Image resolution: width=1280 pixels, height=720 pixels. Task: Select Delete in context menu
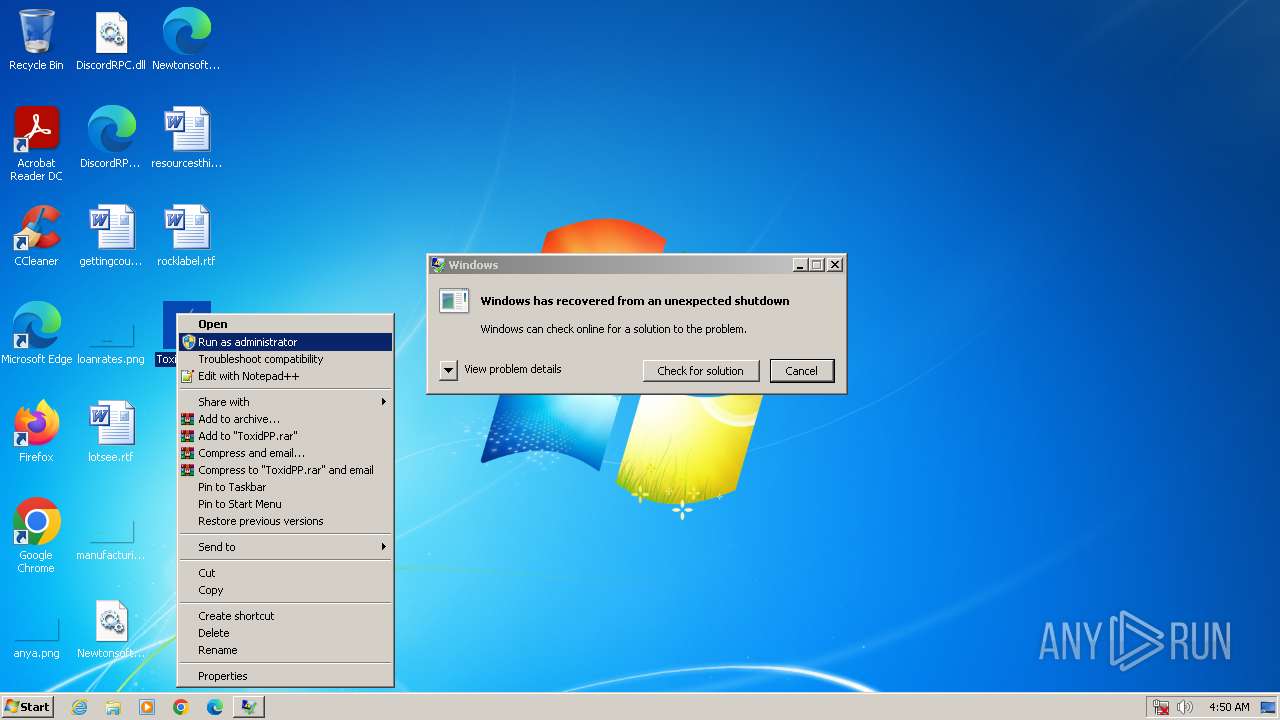(285, 633)
